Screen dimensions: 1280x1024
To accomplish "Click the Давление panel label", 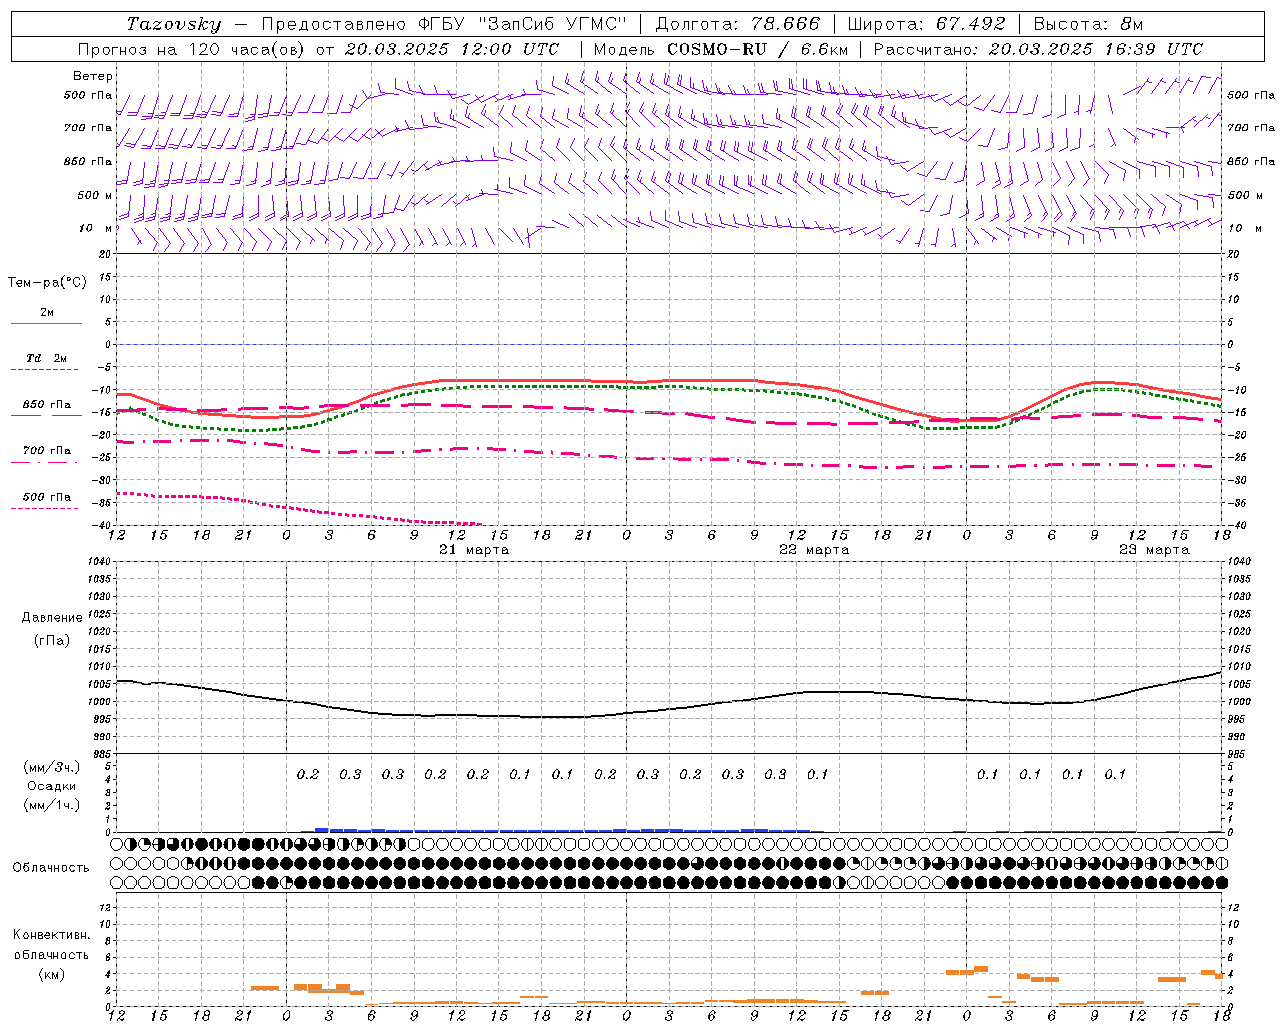I will pos(52,618).
